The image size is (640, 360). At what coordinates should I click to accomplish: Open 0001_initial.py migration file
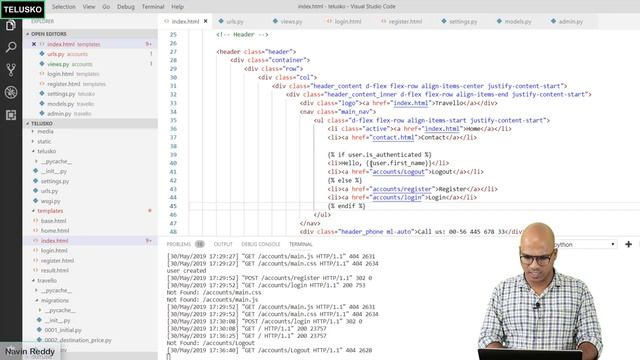point(63,330)
